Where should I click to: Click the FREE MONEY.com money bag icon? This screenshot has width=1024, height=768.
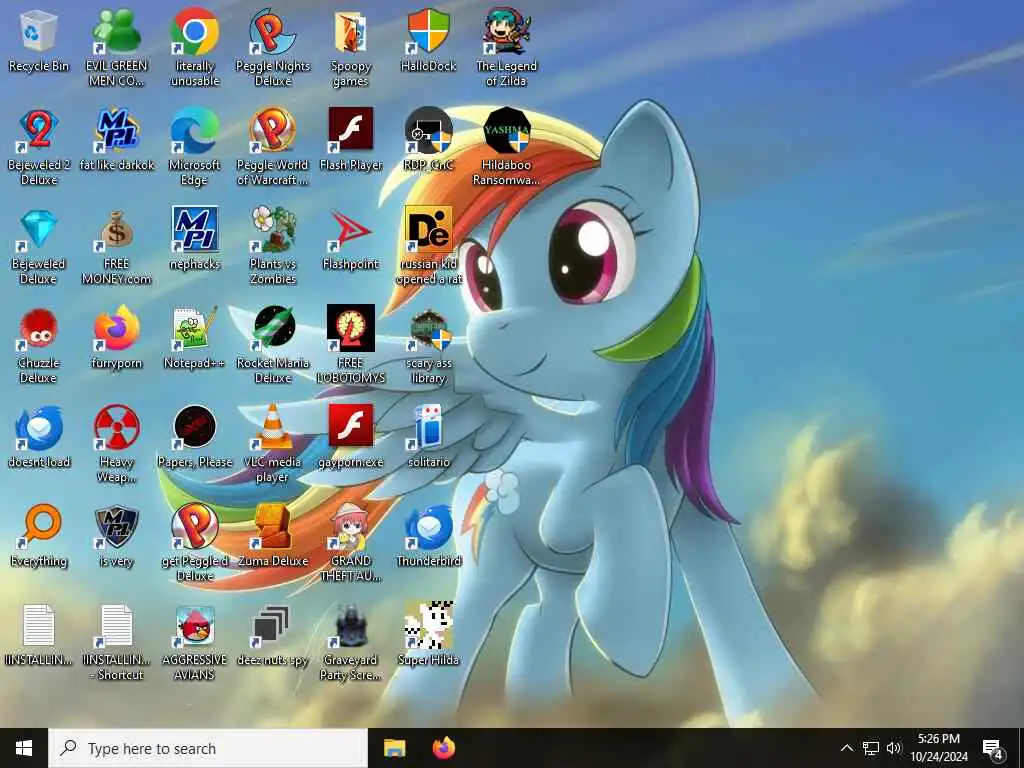click(117, 229)
